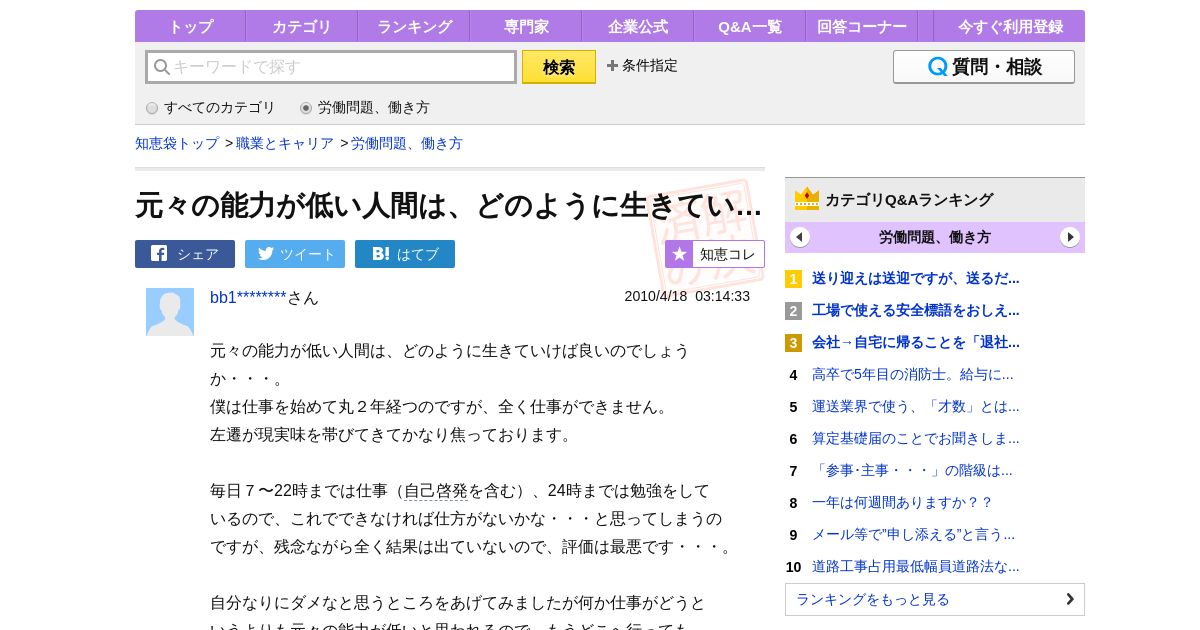1200x630 pixels.
Task: Click the yellow 検索 button
Action: pos(559,67)
